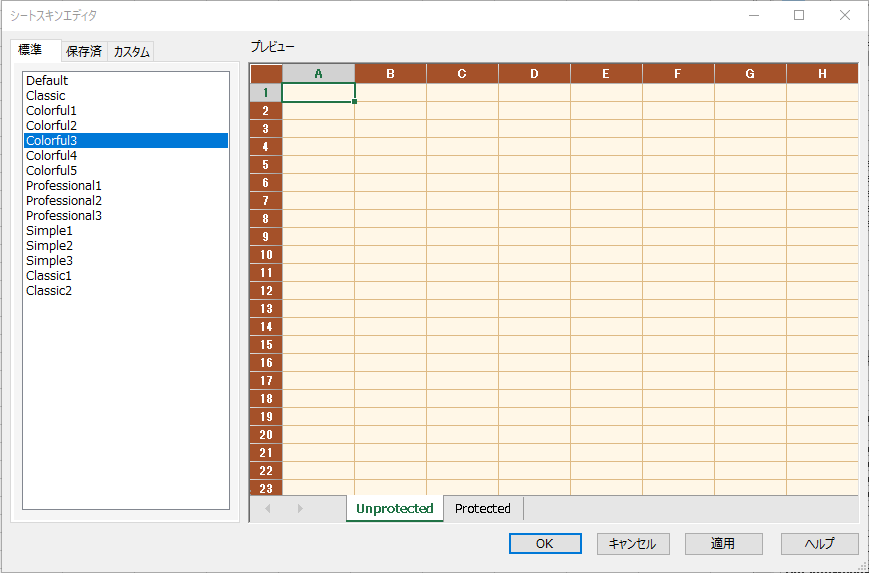Image resolution: width=869 pixels, height=573 pixels.
Task: Choose the Classic skin entry
Action: 46,96
